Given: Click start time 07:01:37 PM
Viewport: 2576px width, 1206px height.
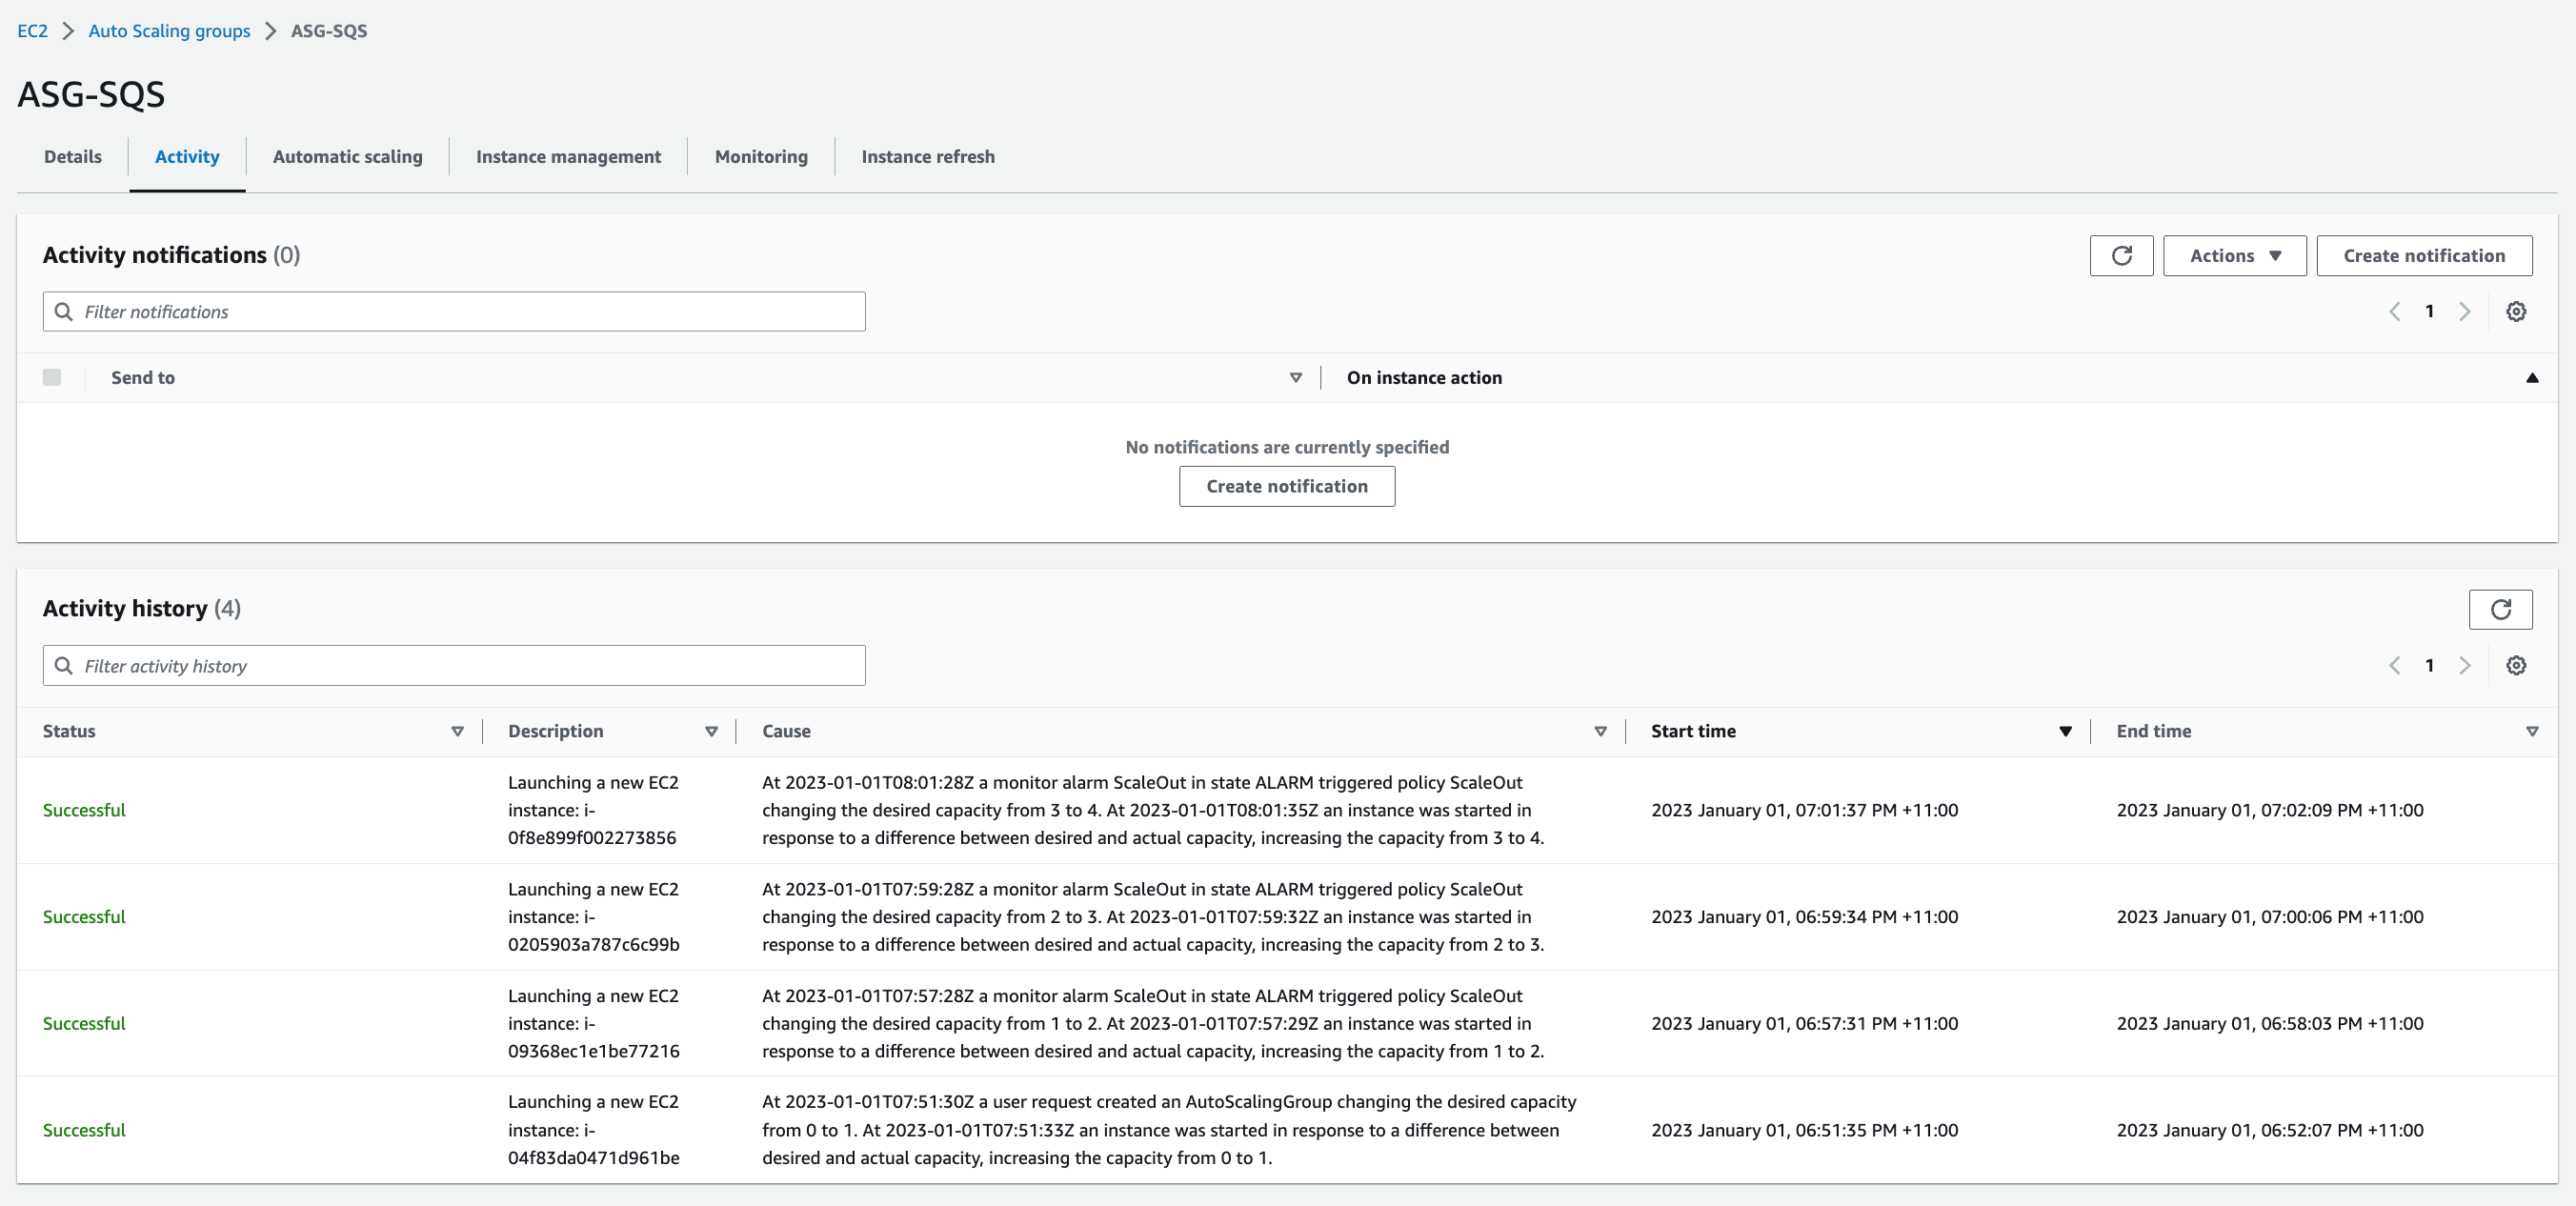Looking at the screenshot, I should [1804, 811].
